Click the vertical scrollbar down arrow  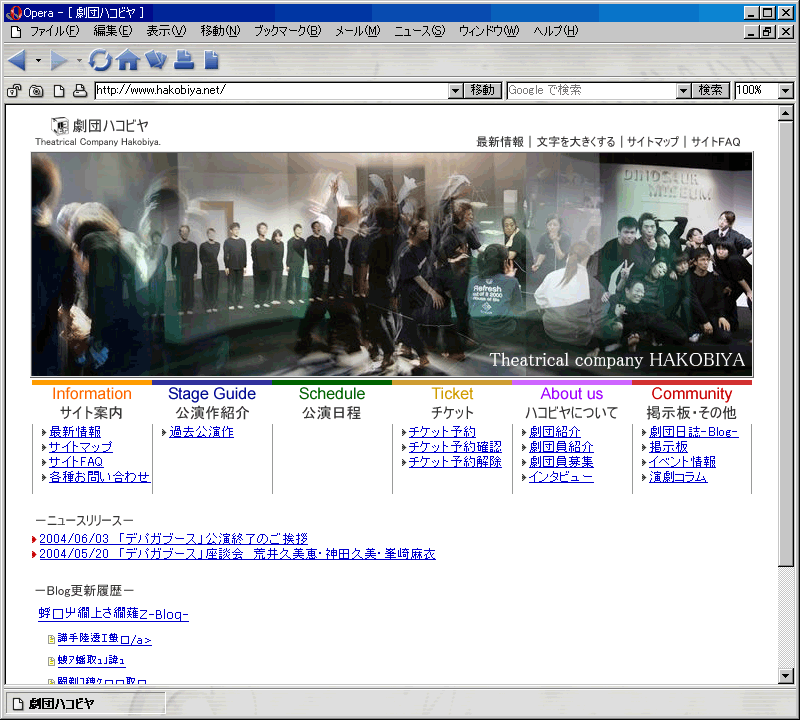(x=786, y=676)
